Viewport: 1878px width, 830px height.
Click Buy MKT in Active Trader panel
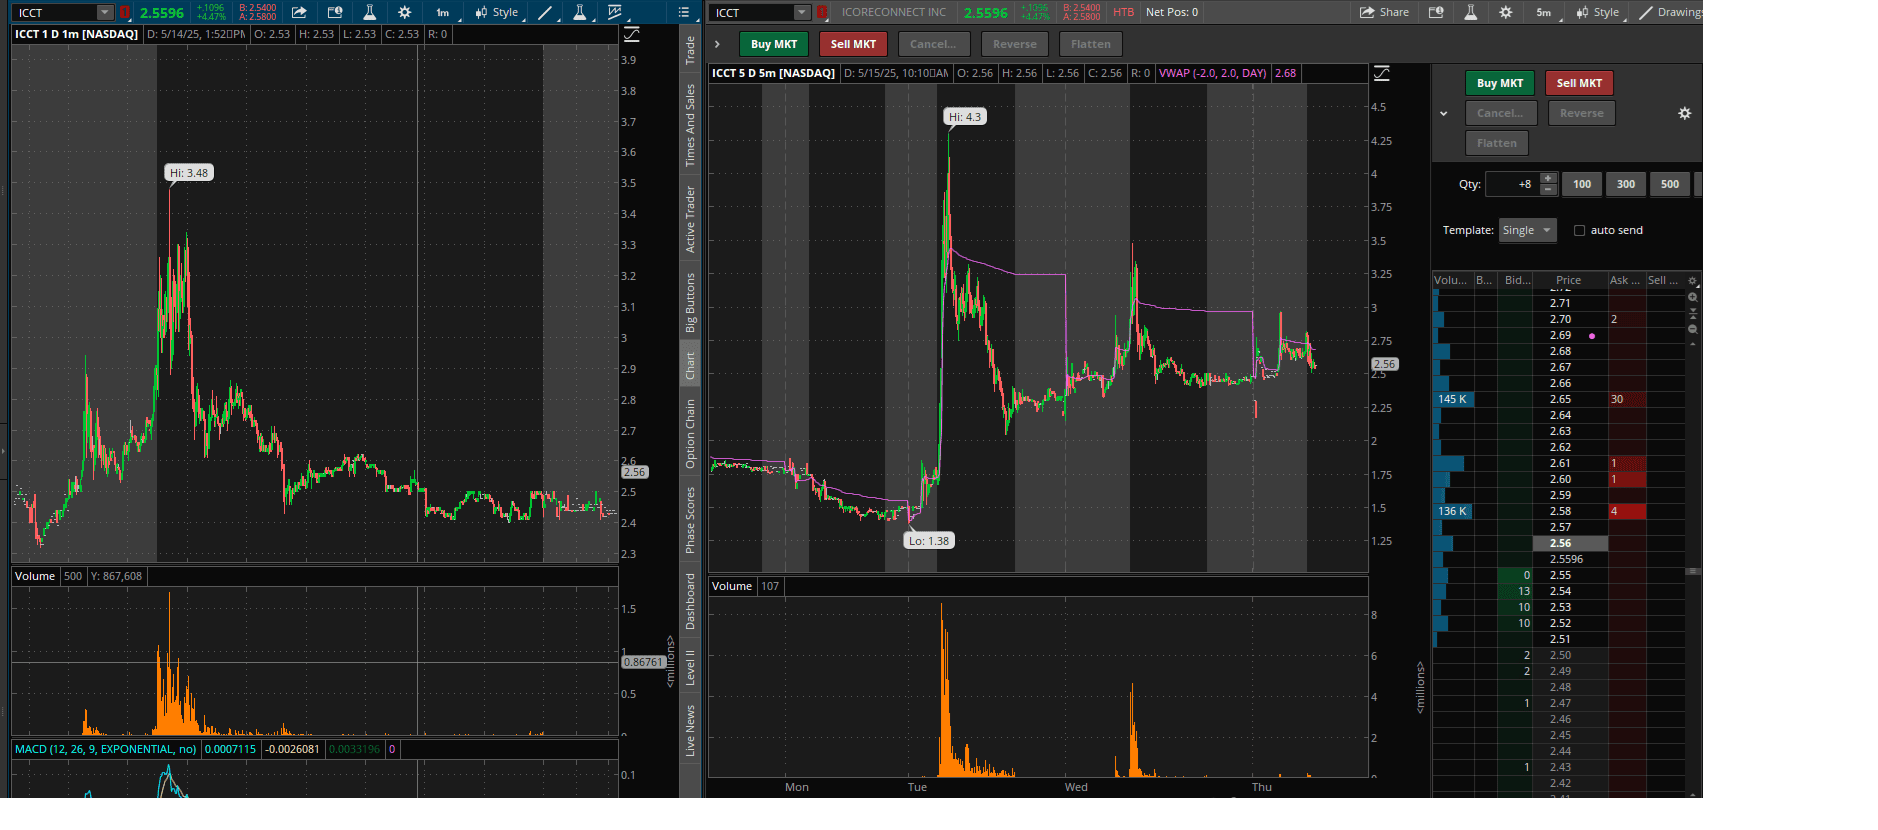[x=1500, y=83]
